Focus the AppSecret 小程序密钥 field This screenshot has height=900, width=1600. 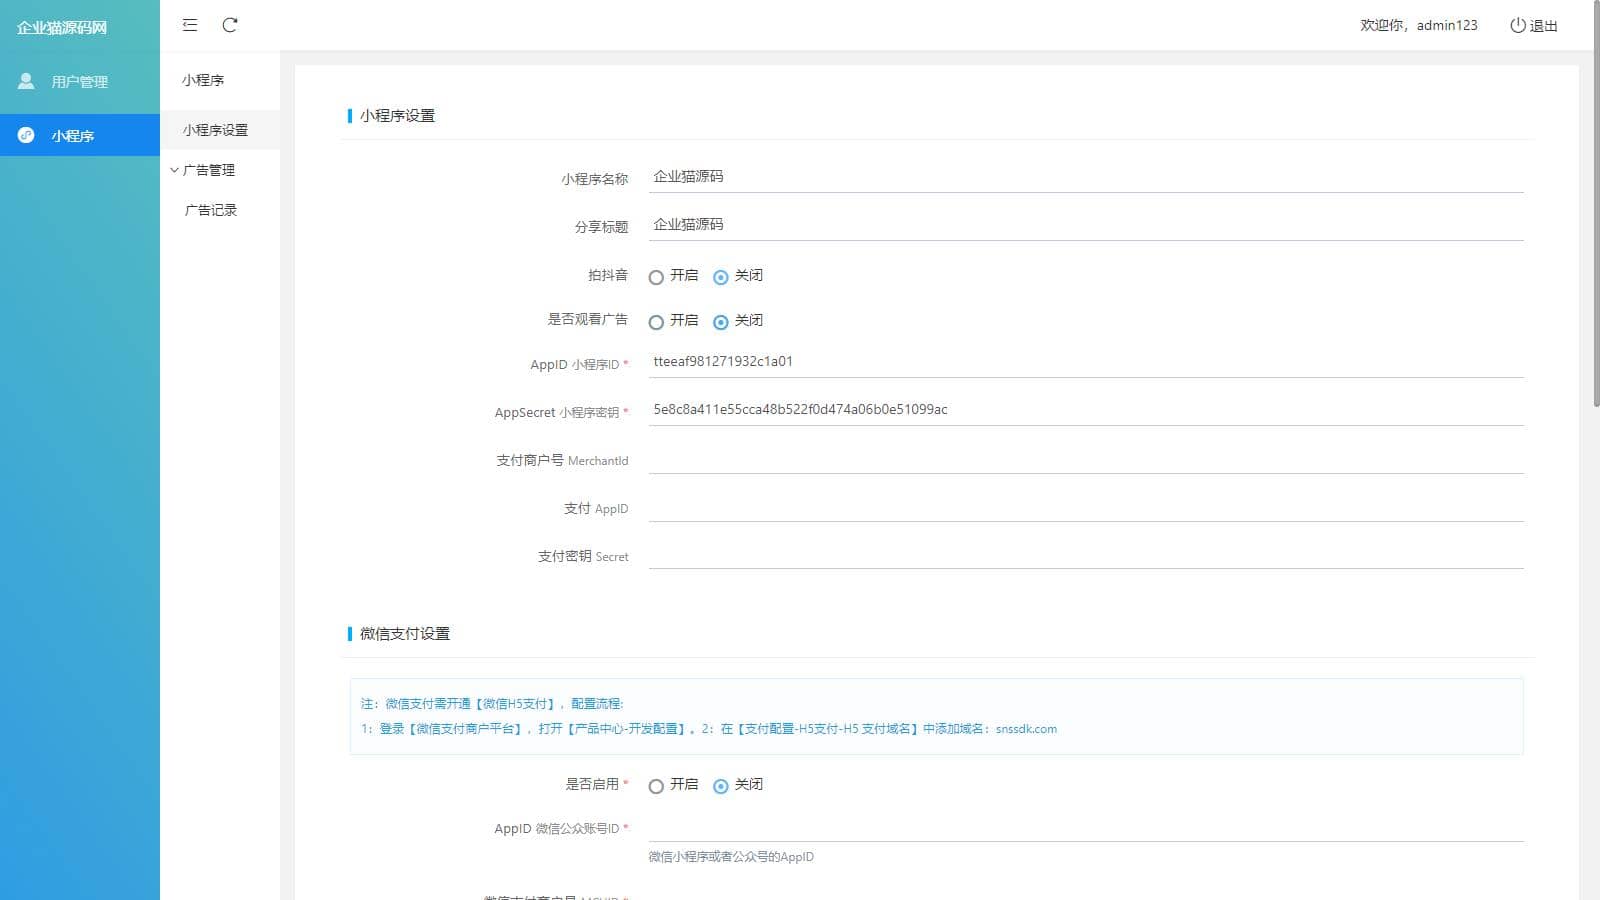(x=1085, y=410)
